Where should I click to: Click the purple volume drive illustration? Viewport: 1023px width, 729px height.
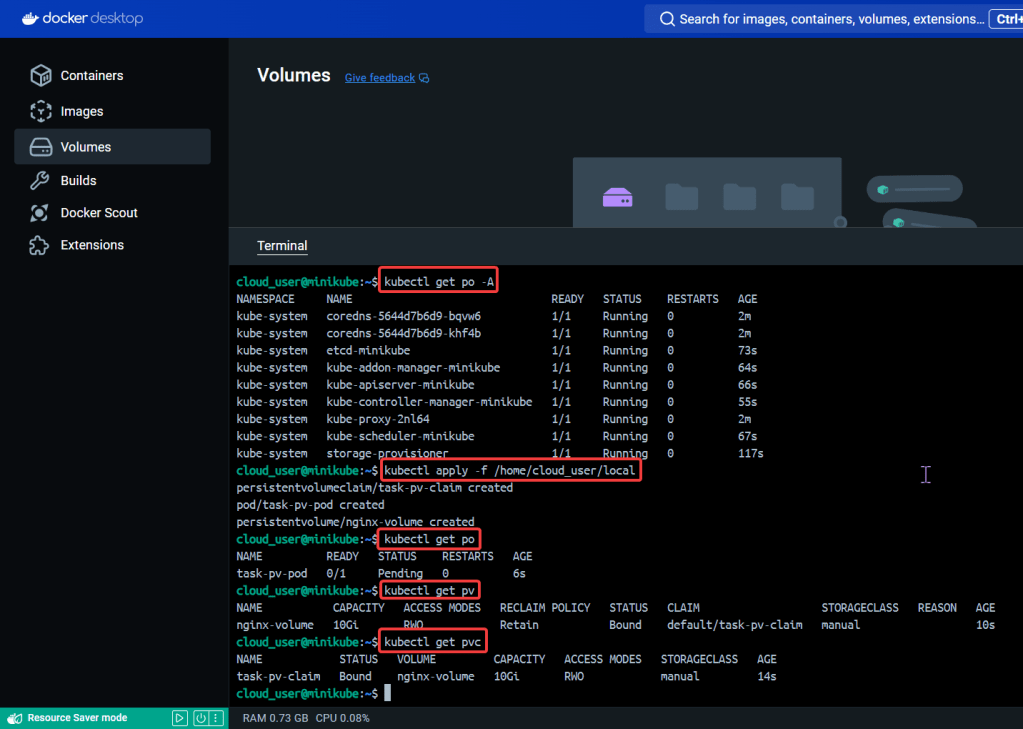click(x=617, y=198)
